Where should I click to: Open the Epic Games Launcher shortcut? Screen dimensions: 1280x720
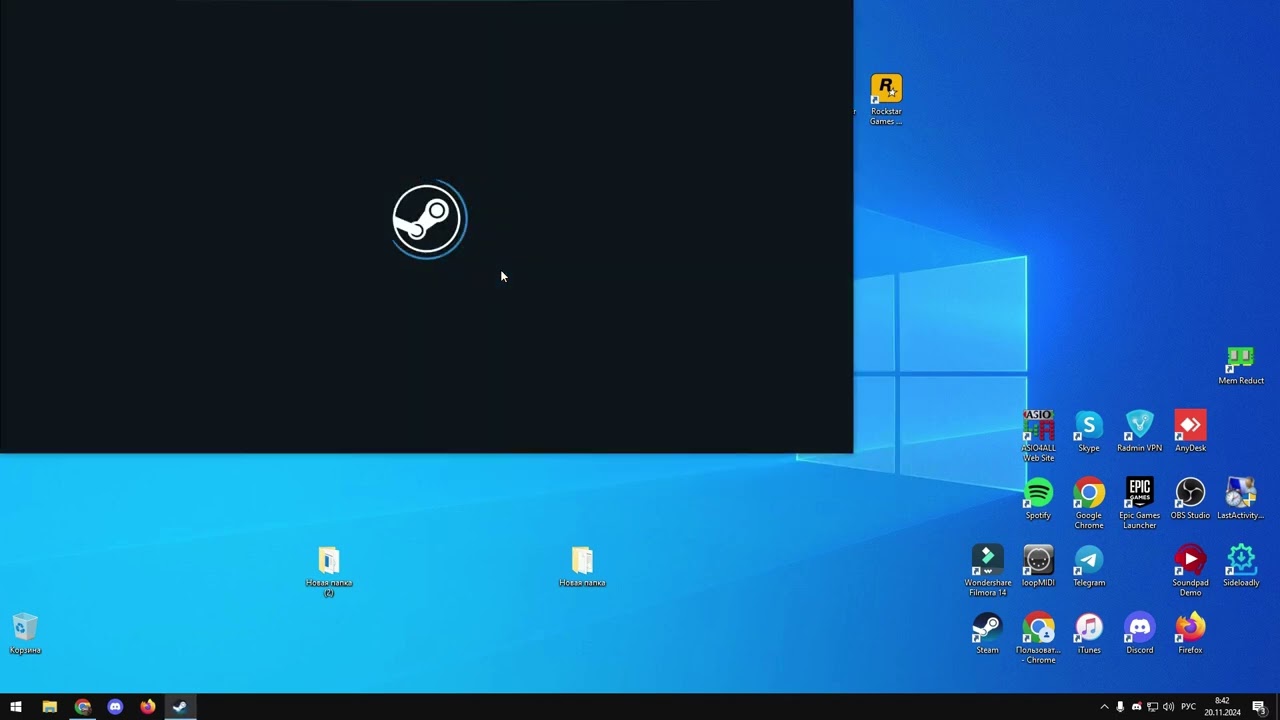tap(1139, 503)
